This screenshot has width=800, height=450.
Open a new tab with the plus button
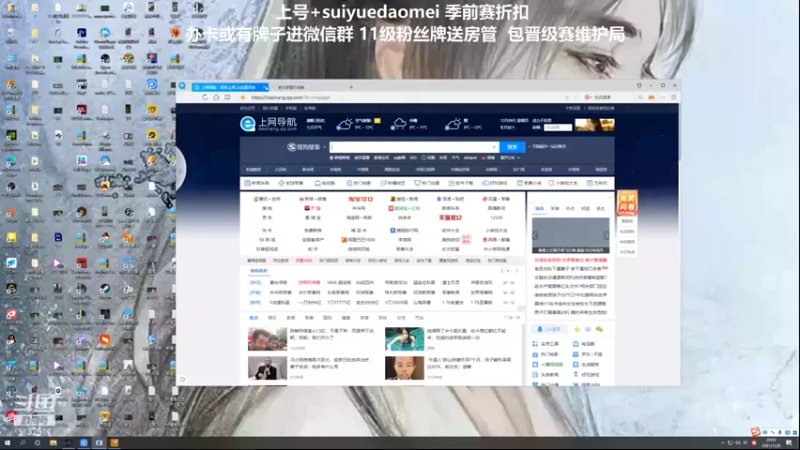[351, 87]
